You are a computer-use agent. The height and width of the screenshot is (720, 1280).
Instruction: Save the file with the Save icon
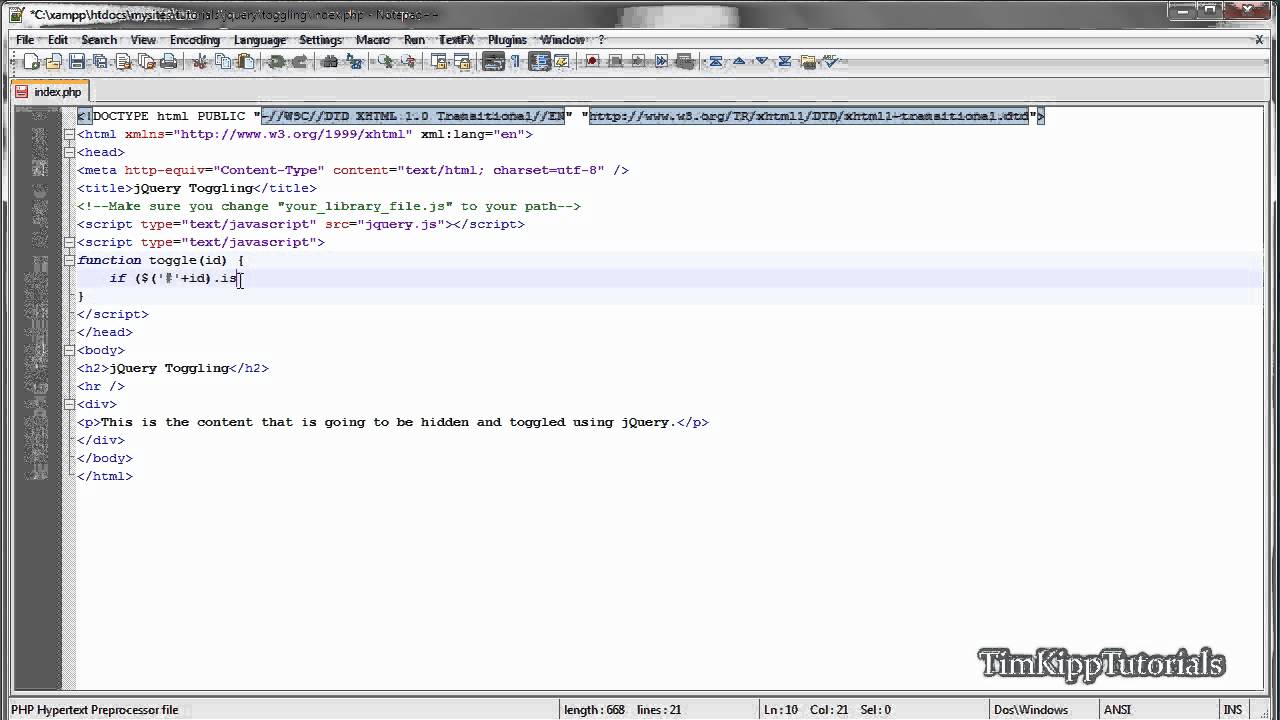point(77,62)
